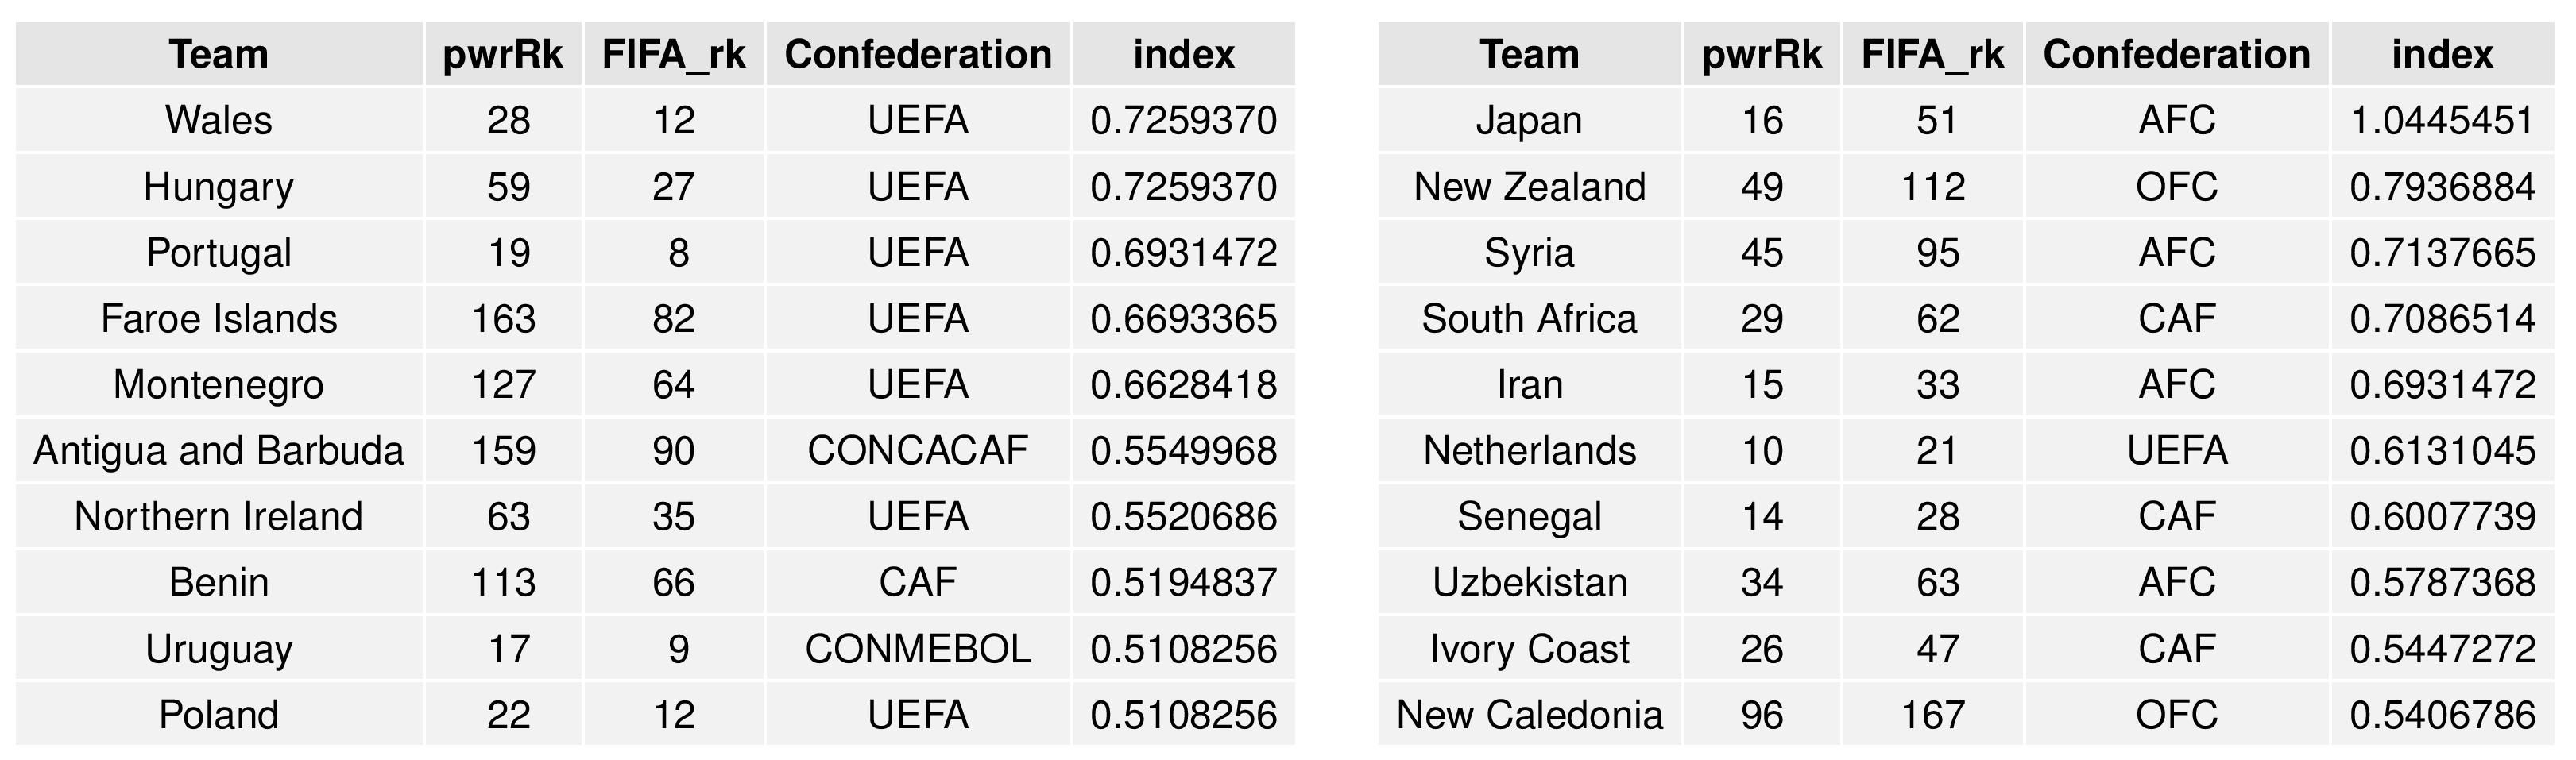Click the index value 1.0445451
2576x760 pixels.
[x=2441, y=120]
